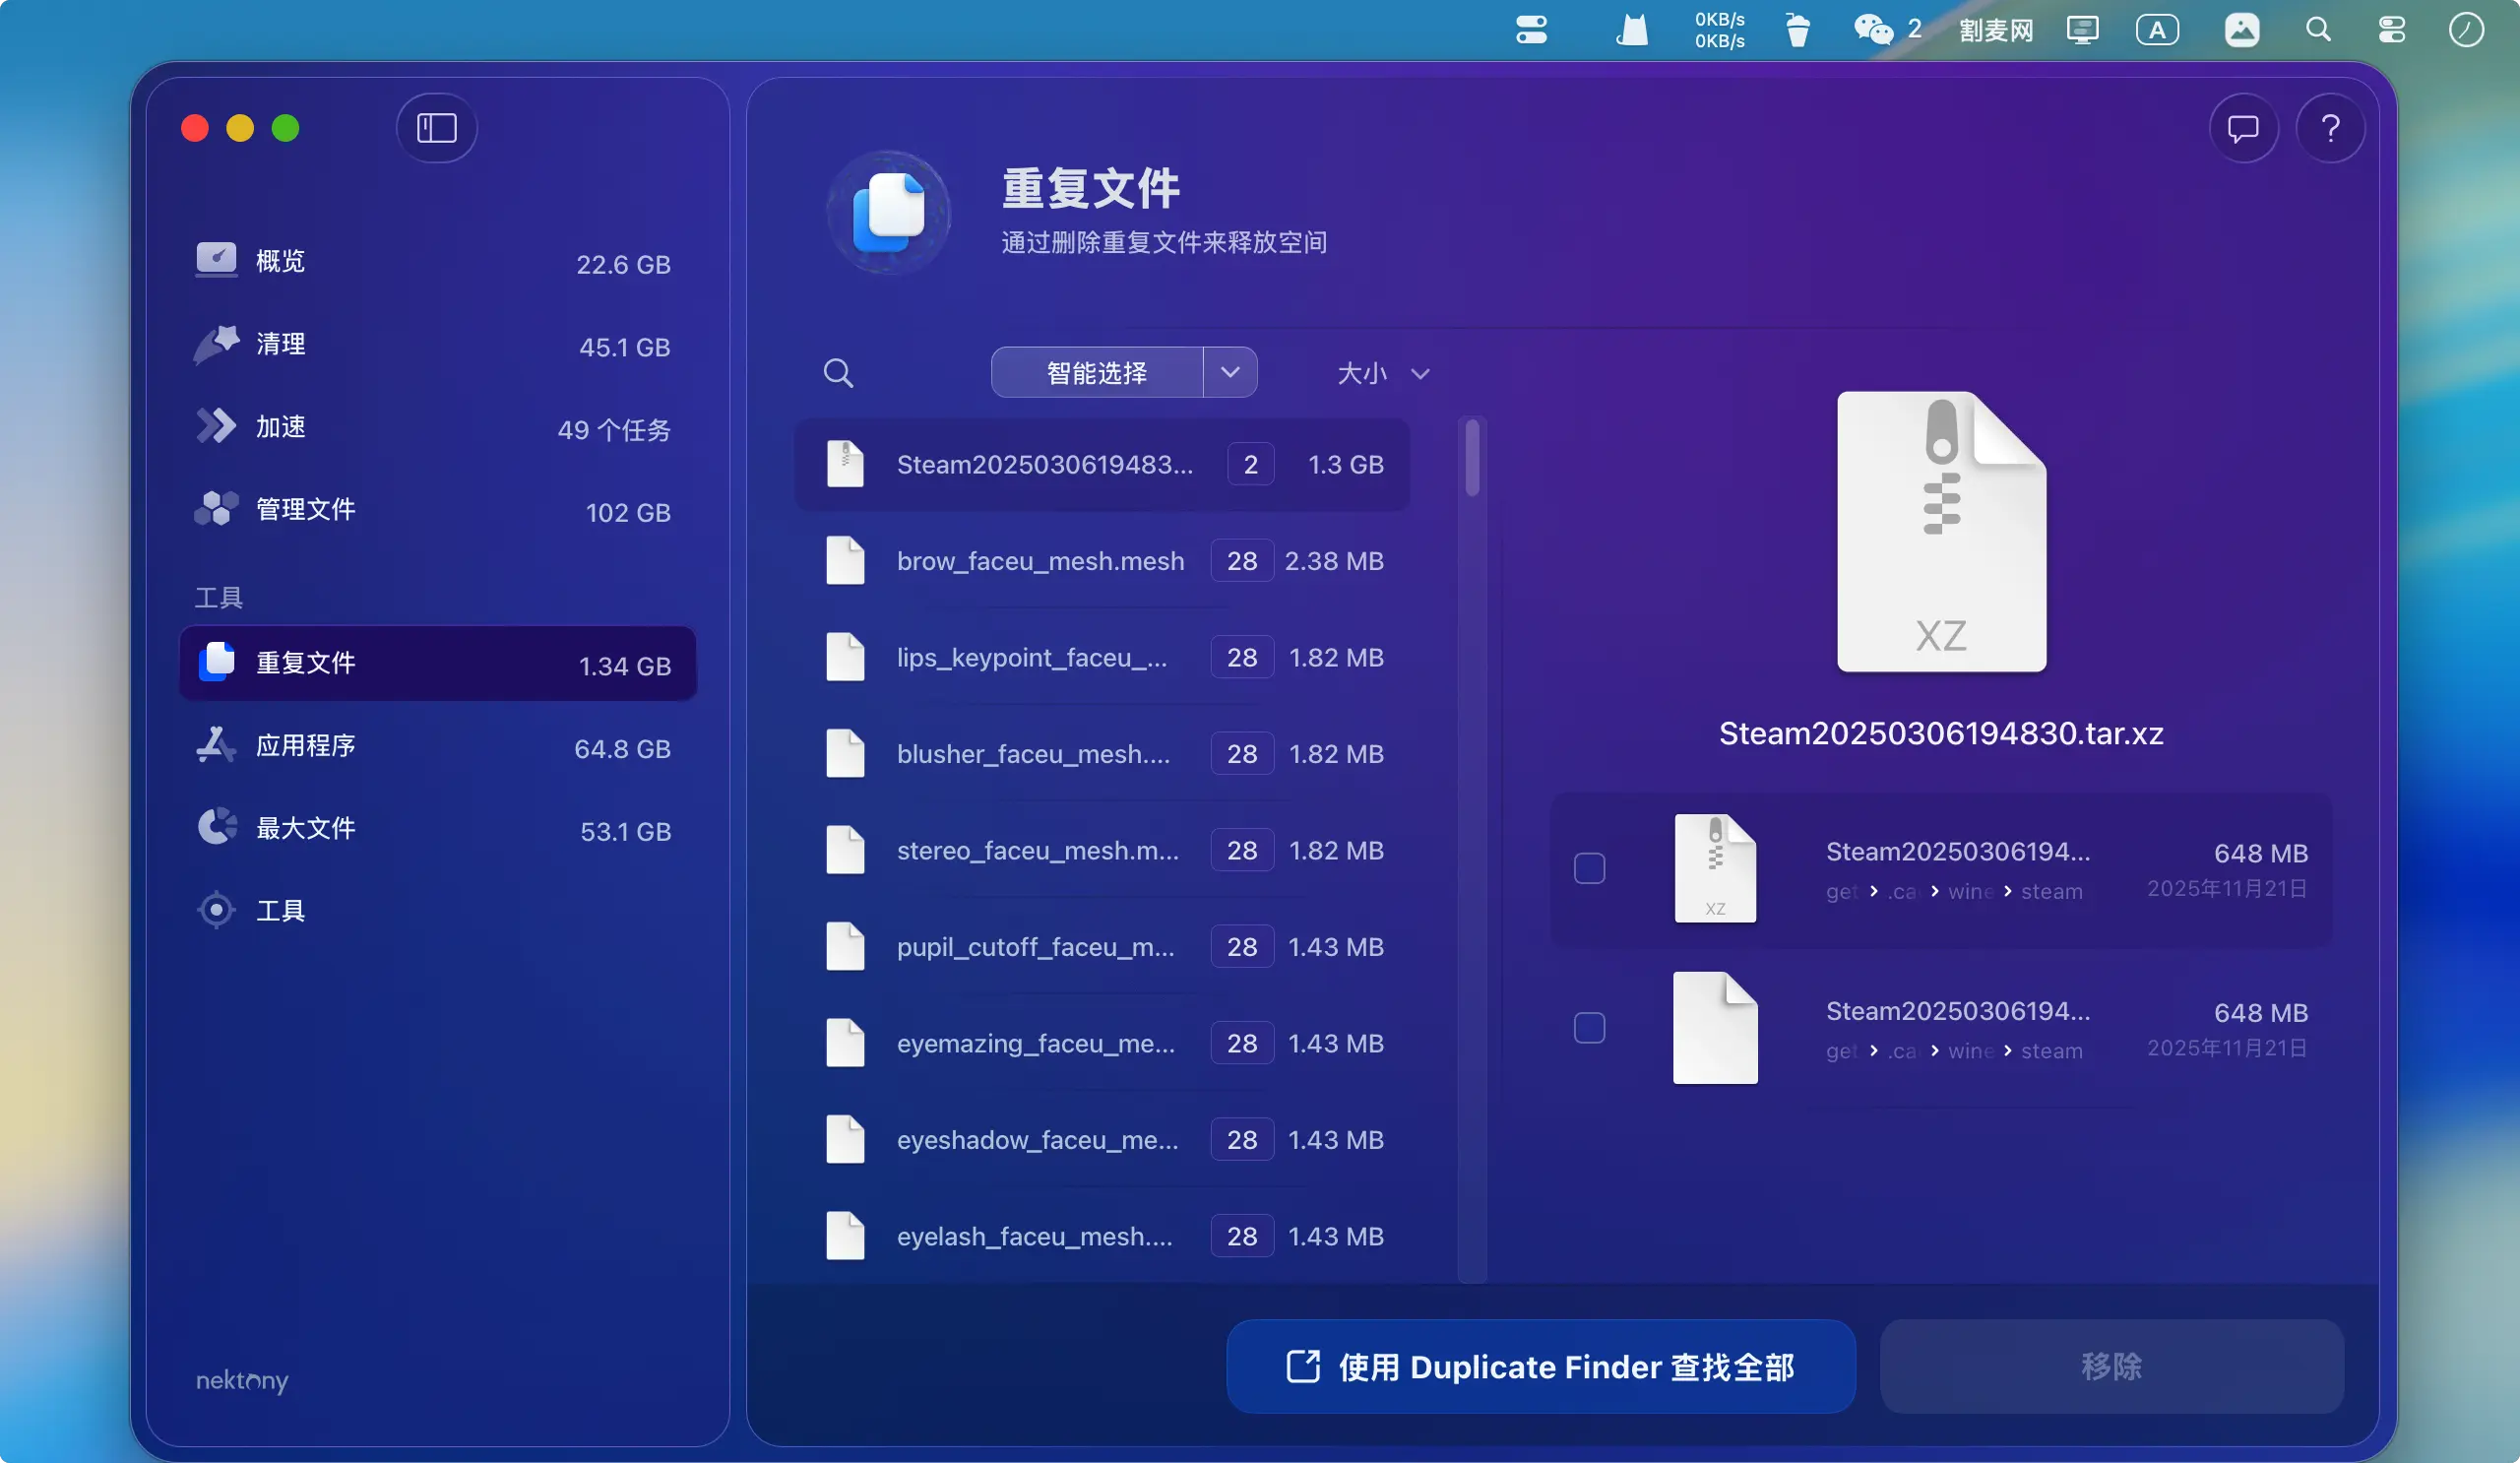
Task: Click the 智能选择 smart select button
Action: pyautogui.click(x=1097, y=373)
